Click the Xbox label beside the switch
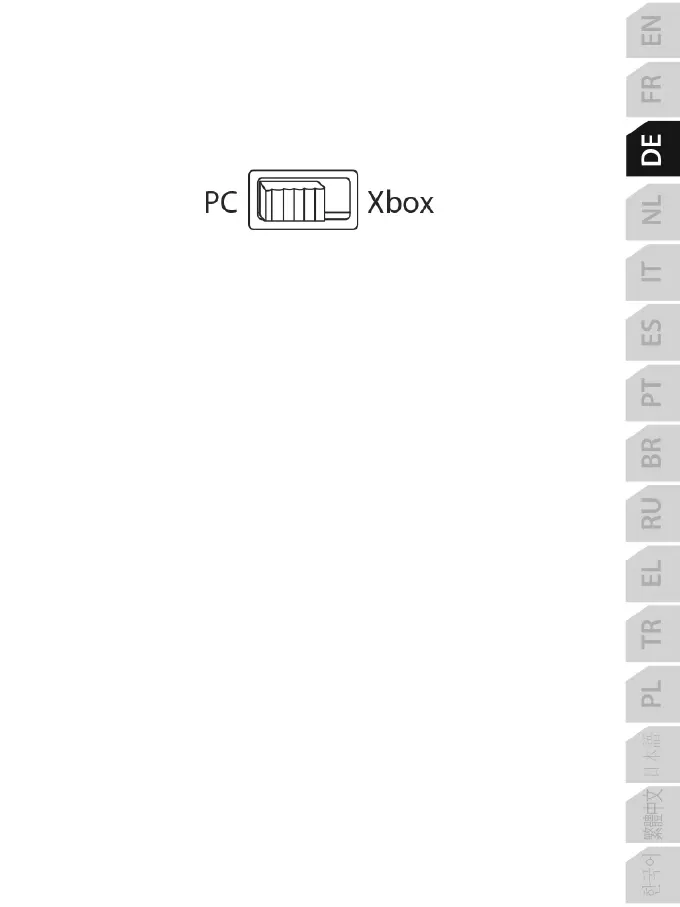This screenshot has width=680, height=907. point(400,202)
